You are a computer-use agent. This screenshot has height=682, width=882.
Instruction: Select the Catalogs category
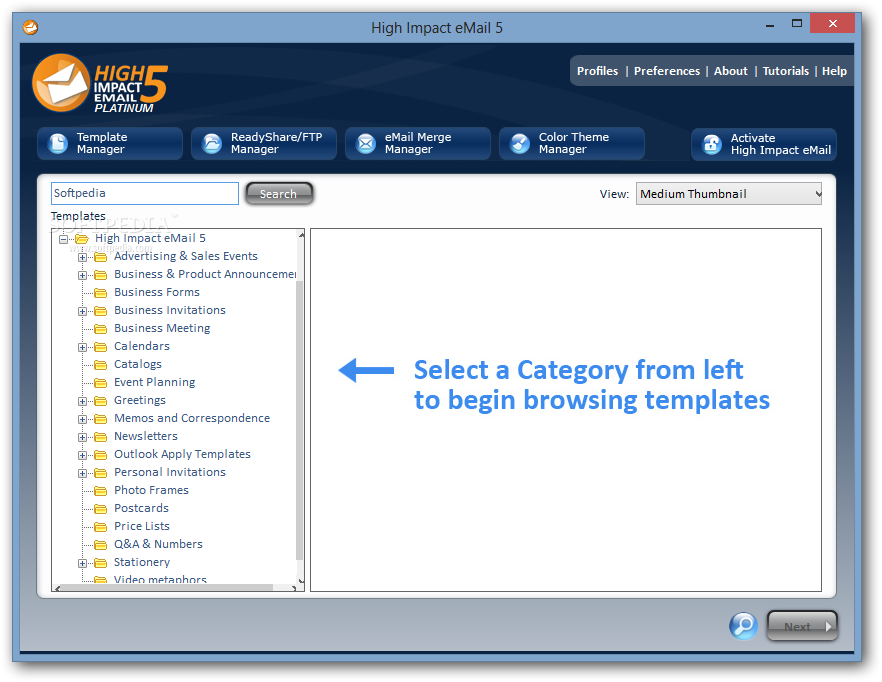[x=138, y=364]
